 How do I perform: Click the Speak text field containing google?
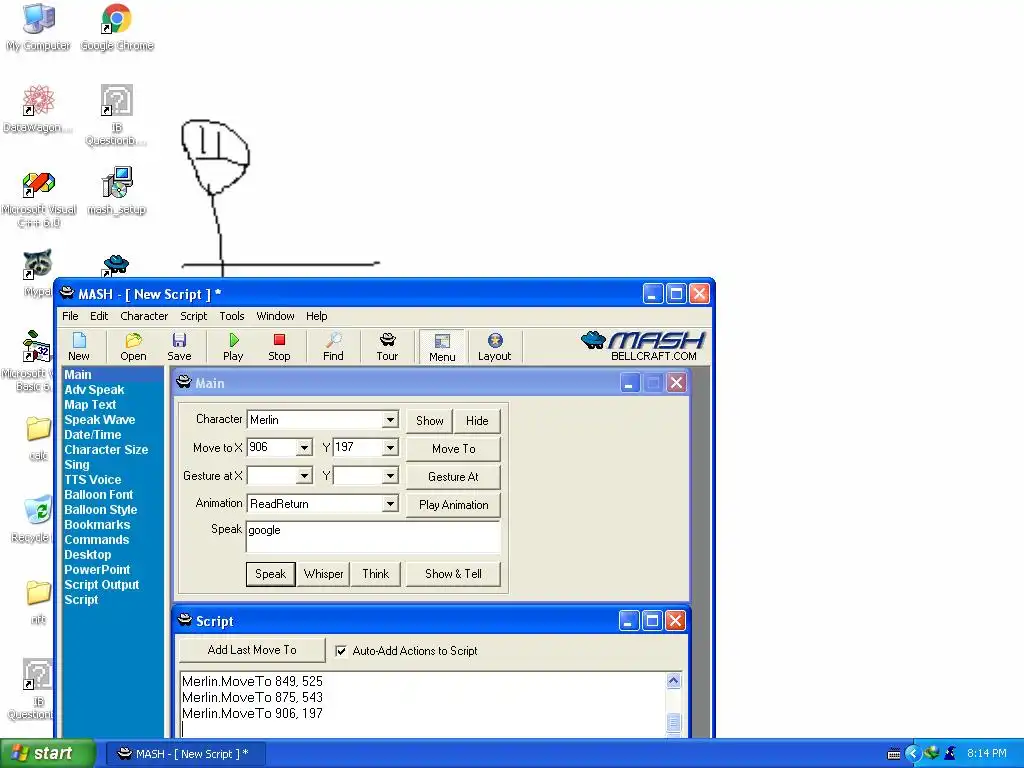click(x=373, y=537)
